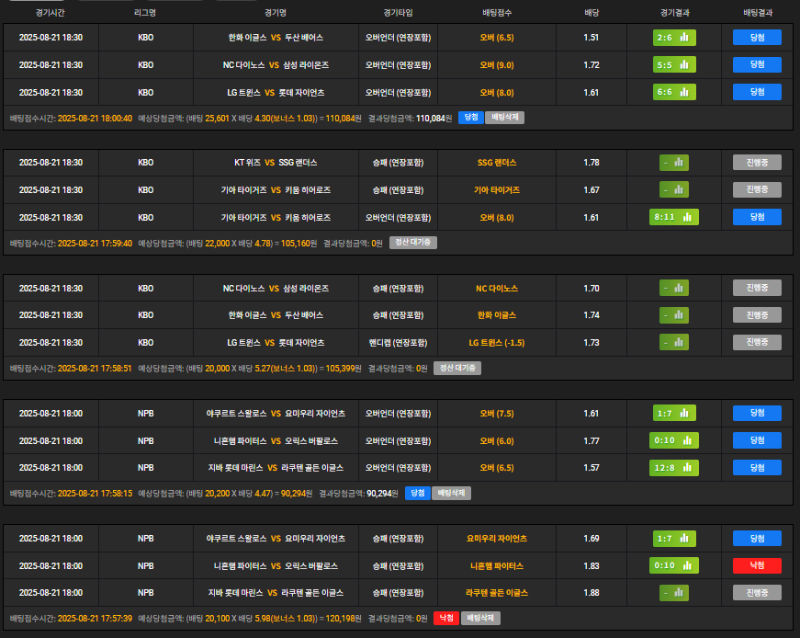Delete the bet with 90,294원 payout via 배팅삭제

[452, 493]
